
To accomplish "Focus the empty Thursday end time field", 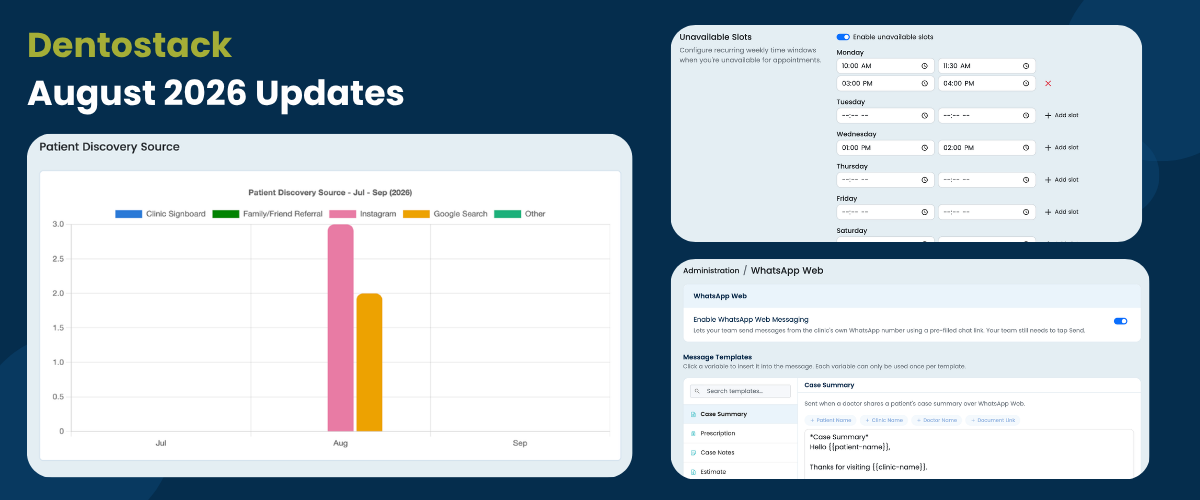I will coord(986,180).
